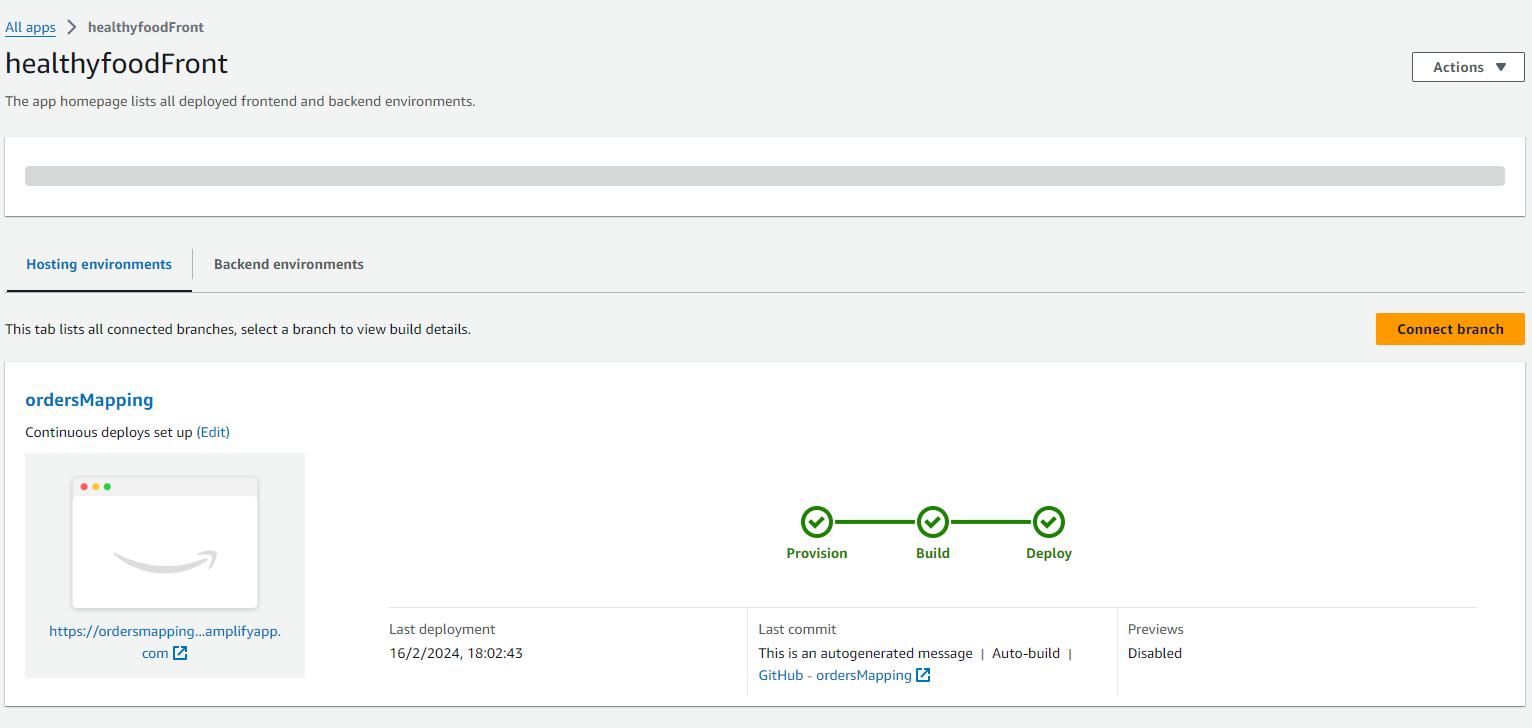Screen dimensions: 1532x728
Task: Open the GitHub - ordersMapping link
Action: click(x=835, y=675)
